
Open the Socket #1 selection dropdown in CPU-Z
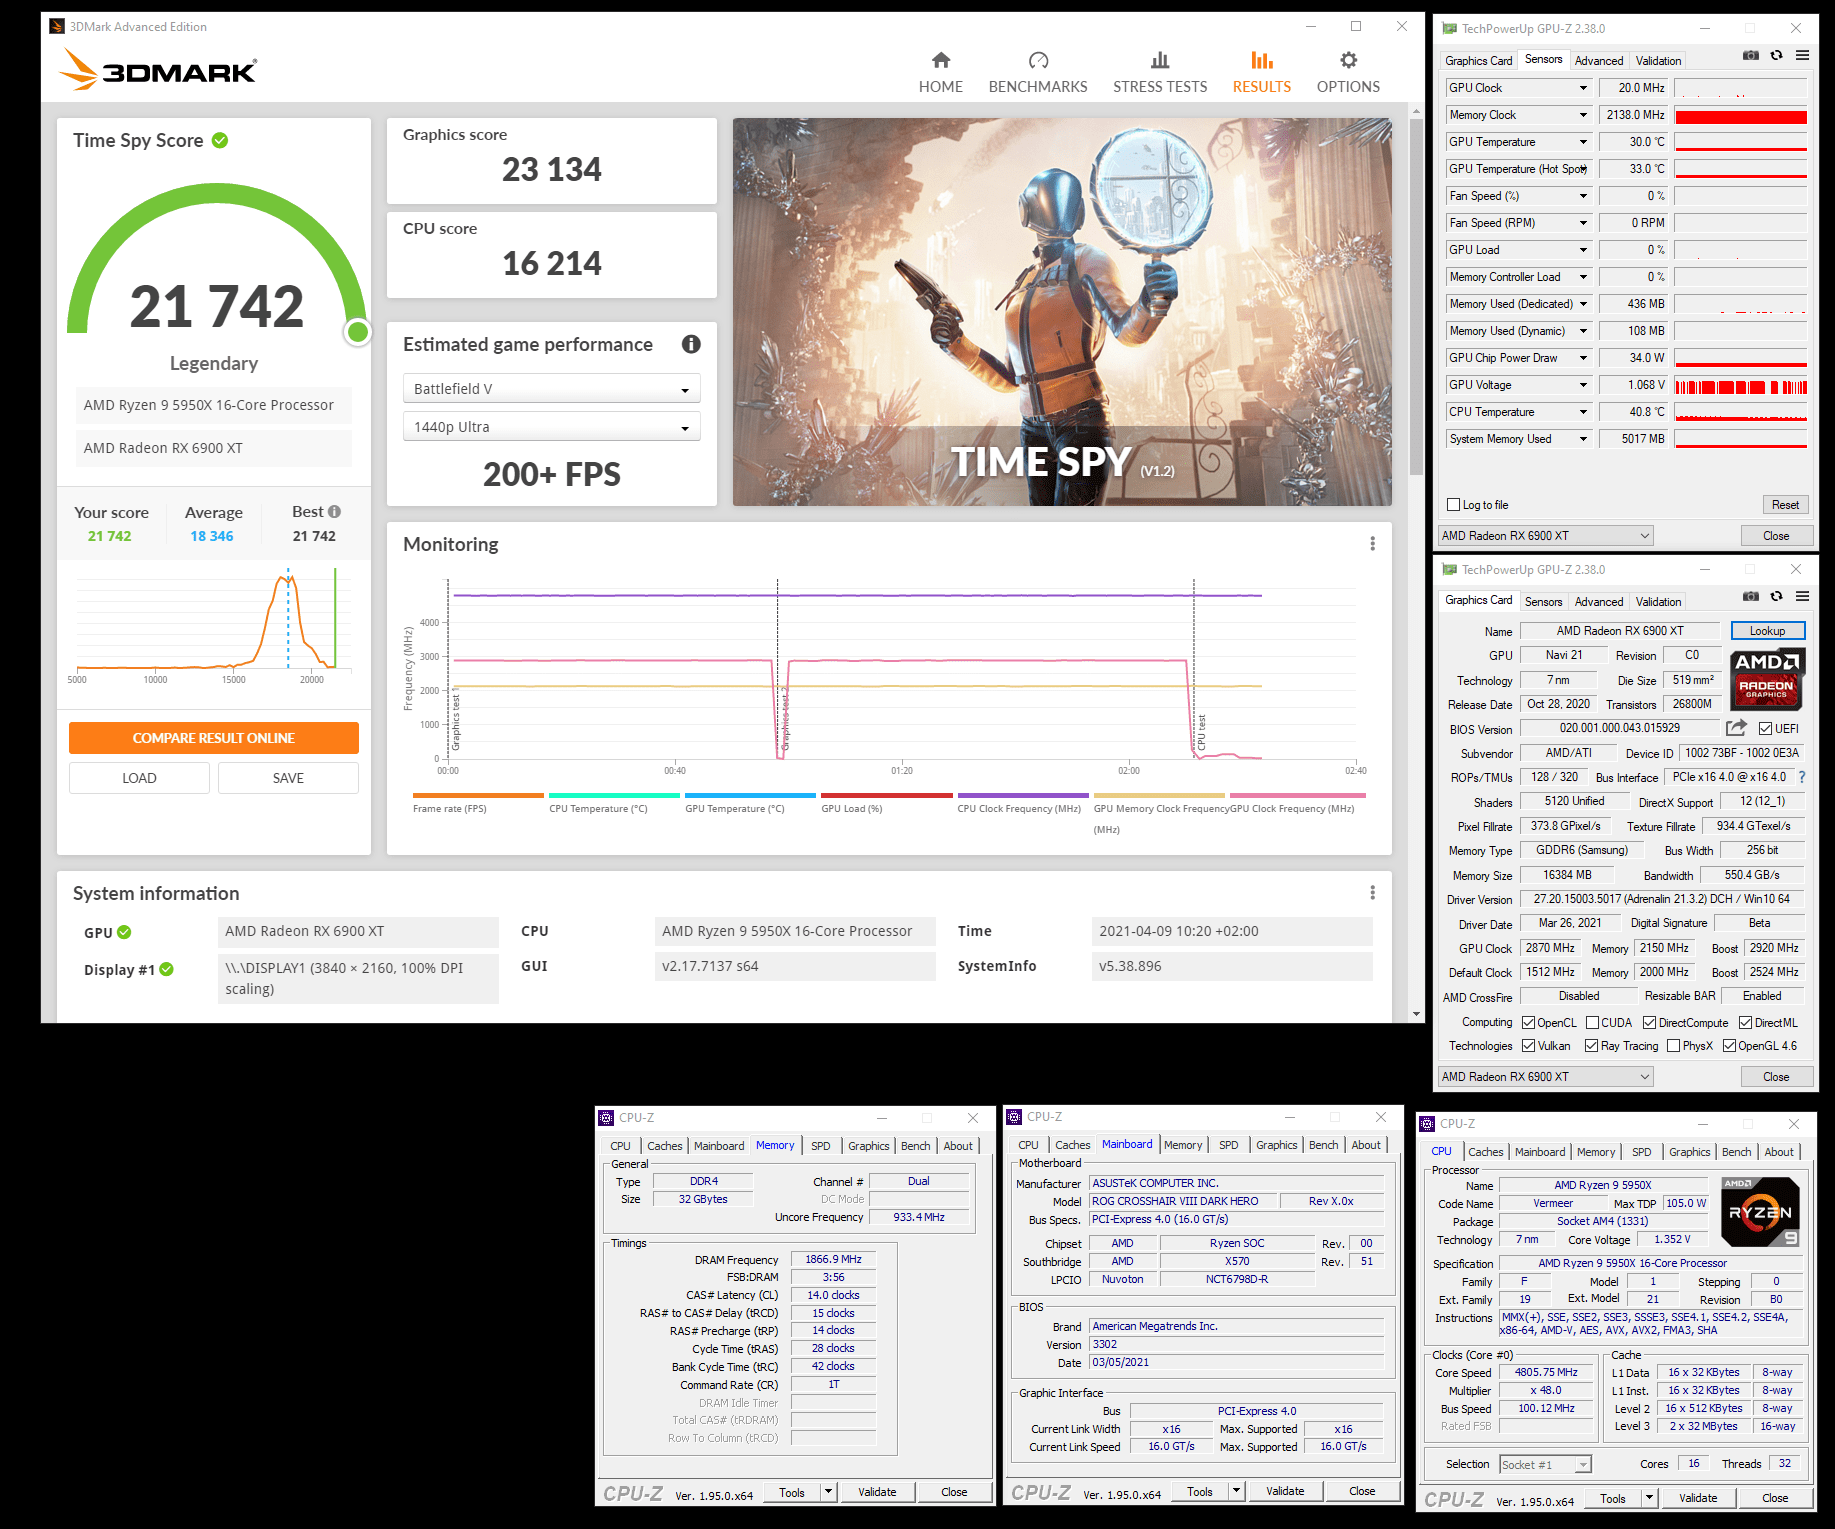[x=1545, y=1464]
